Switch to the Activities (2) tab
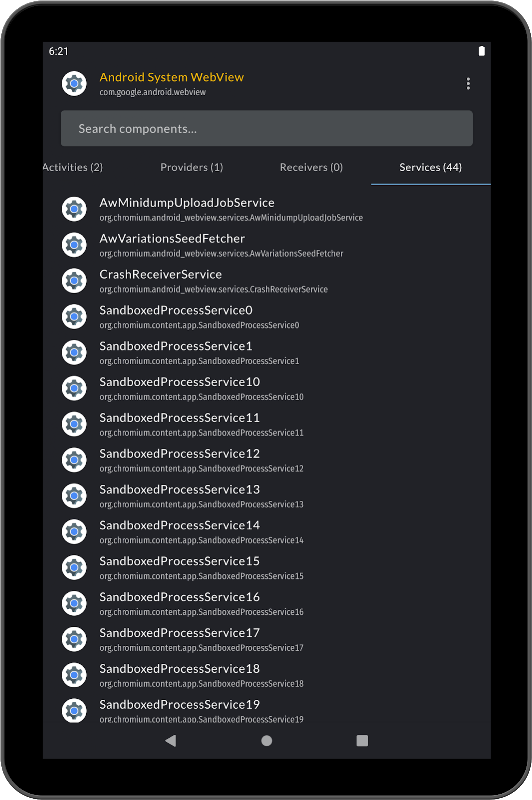Viewport: 532px width, 800px height. [73, 167]
